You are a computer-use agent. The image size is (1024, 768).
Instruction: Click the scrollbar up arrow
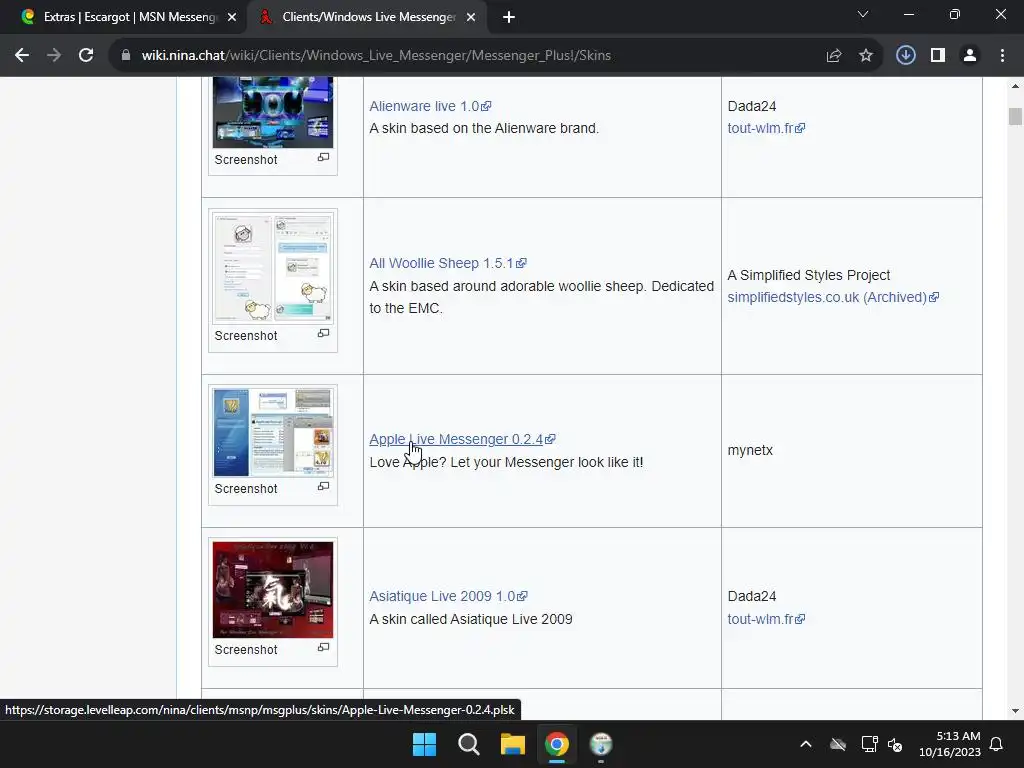click(1015, 86)
